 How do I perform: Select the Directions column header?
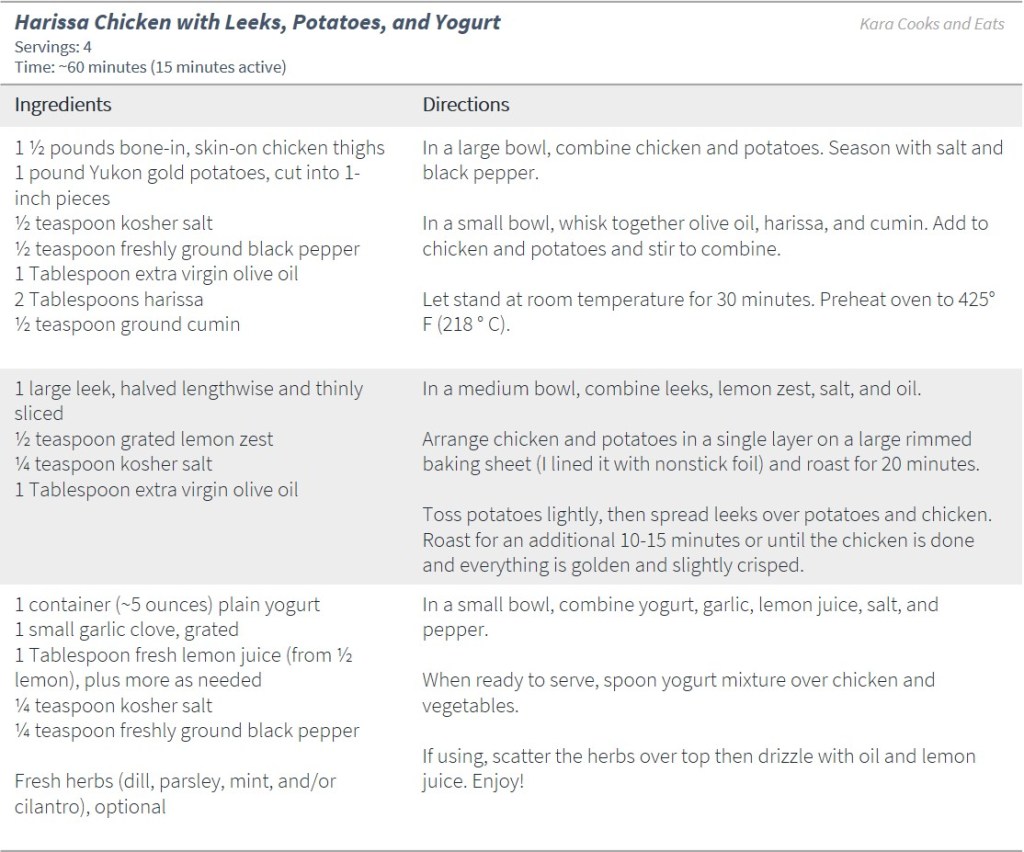(466, 105)
